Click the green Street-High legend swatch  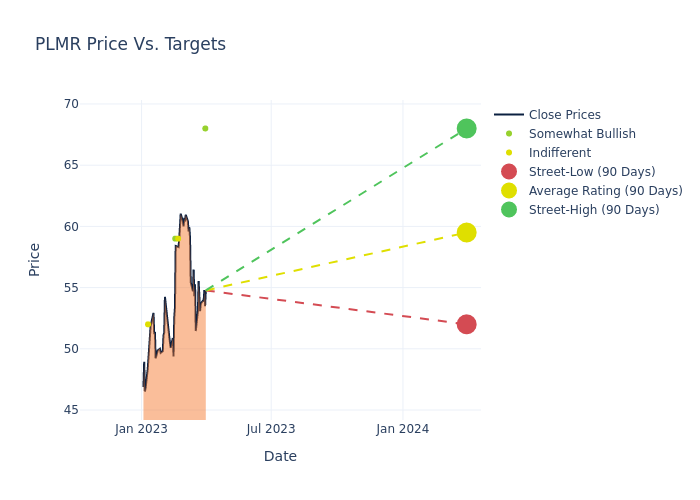pos(509,210)
